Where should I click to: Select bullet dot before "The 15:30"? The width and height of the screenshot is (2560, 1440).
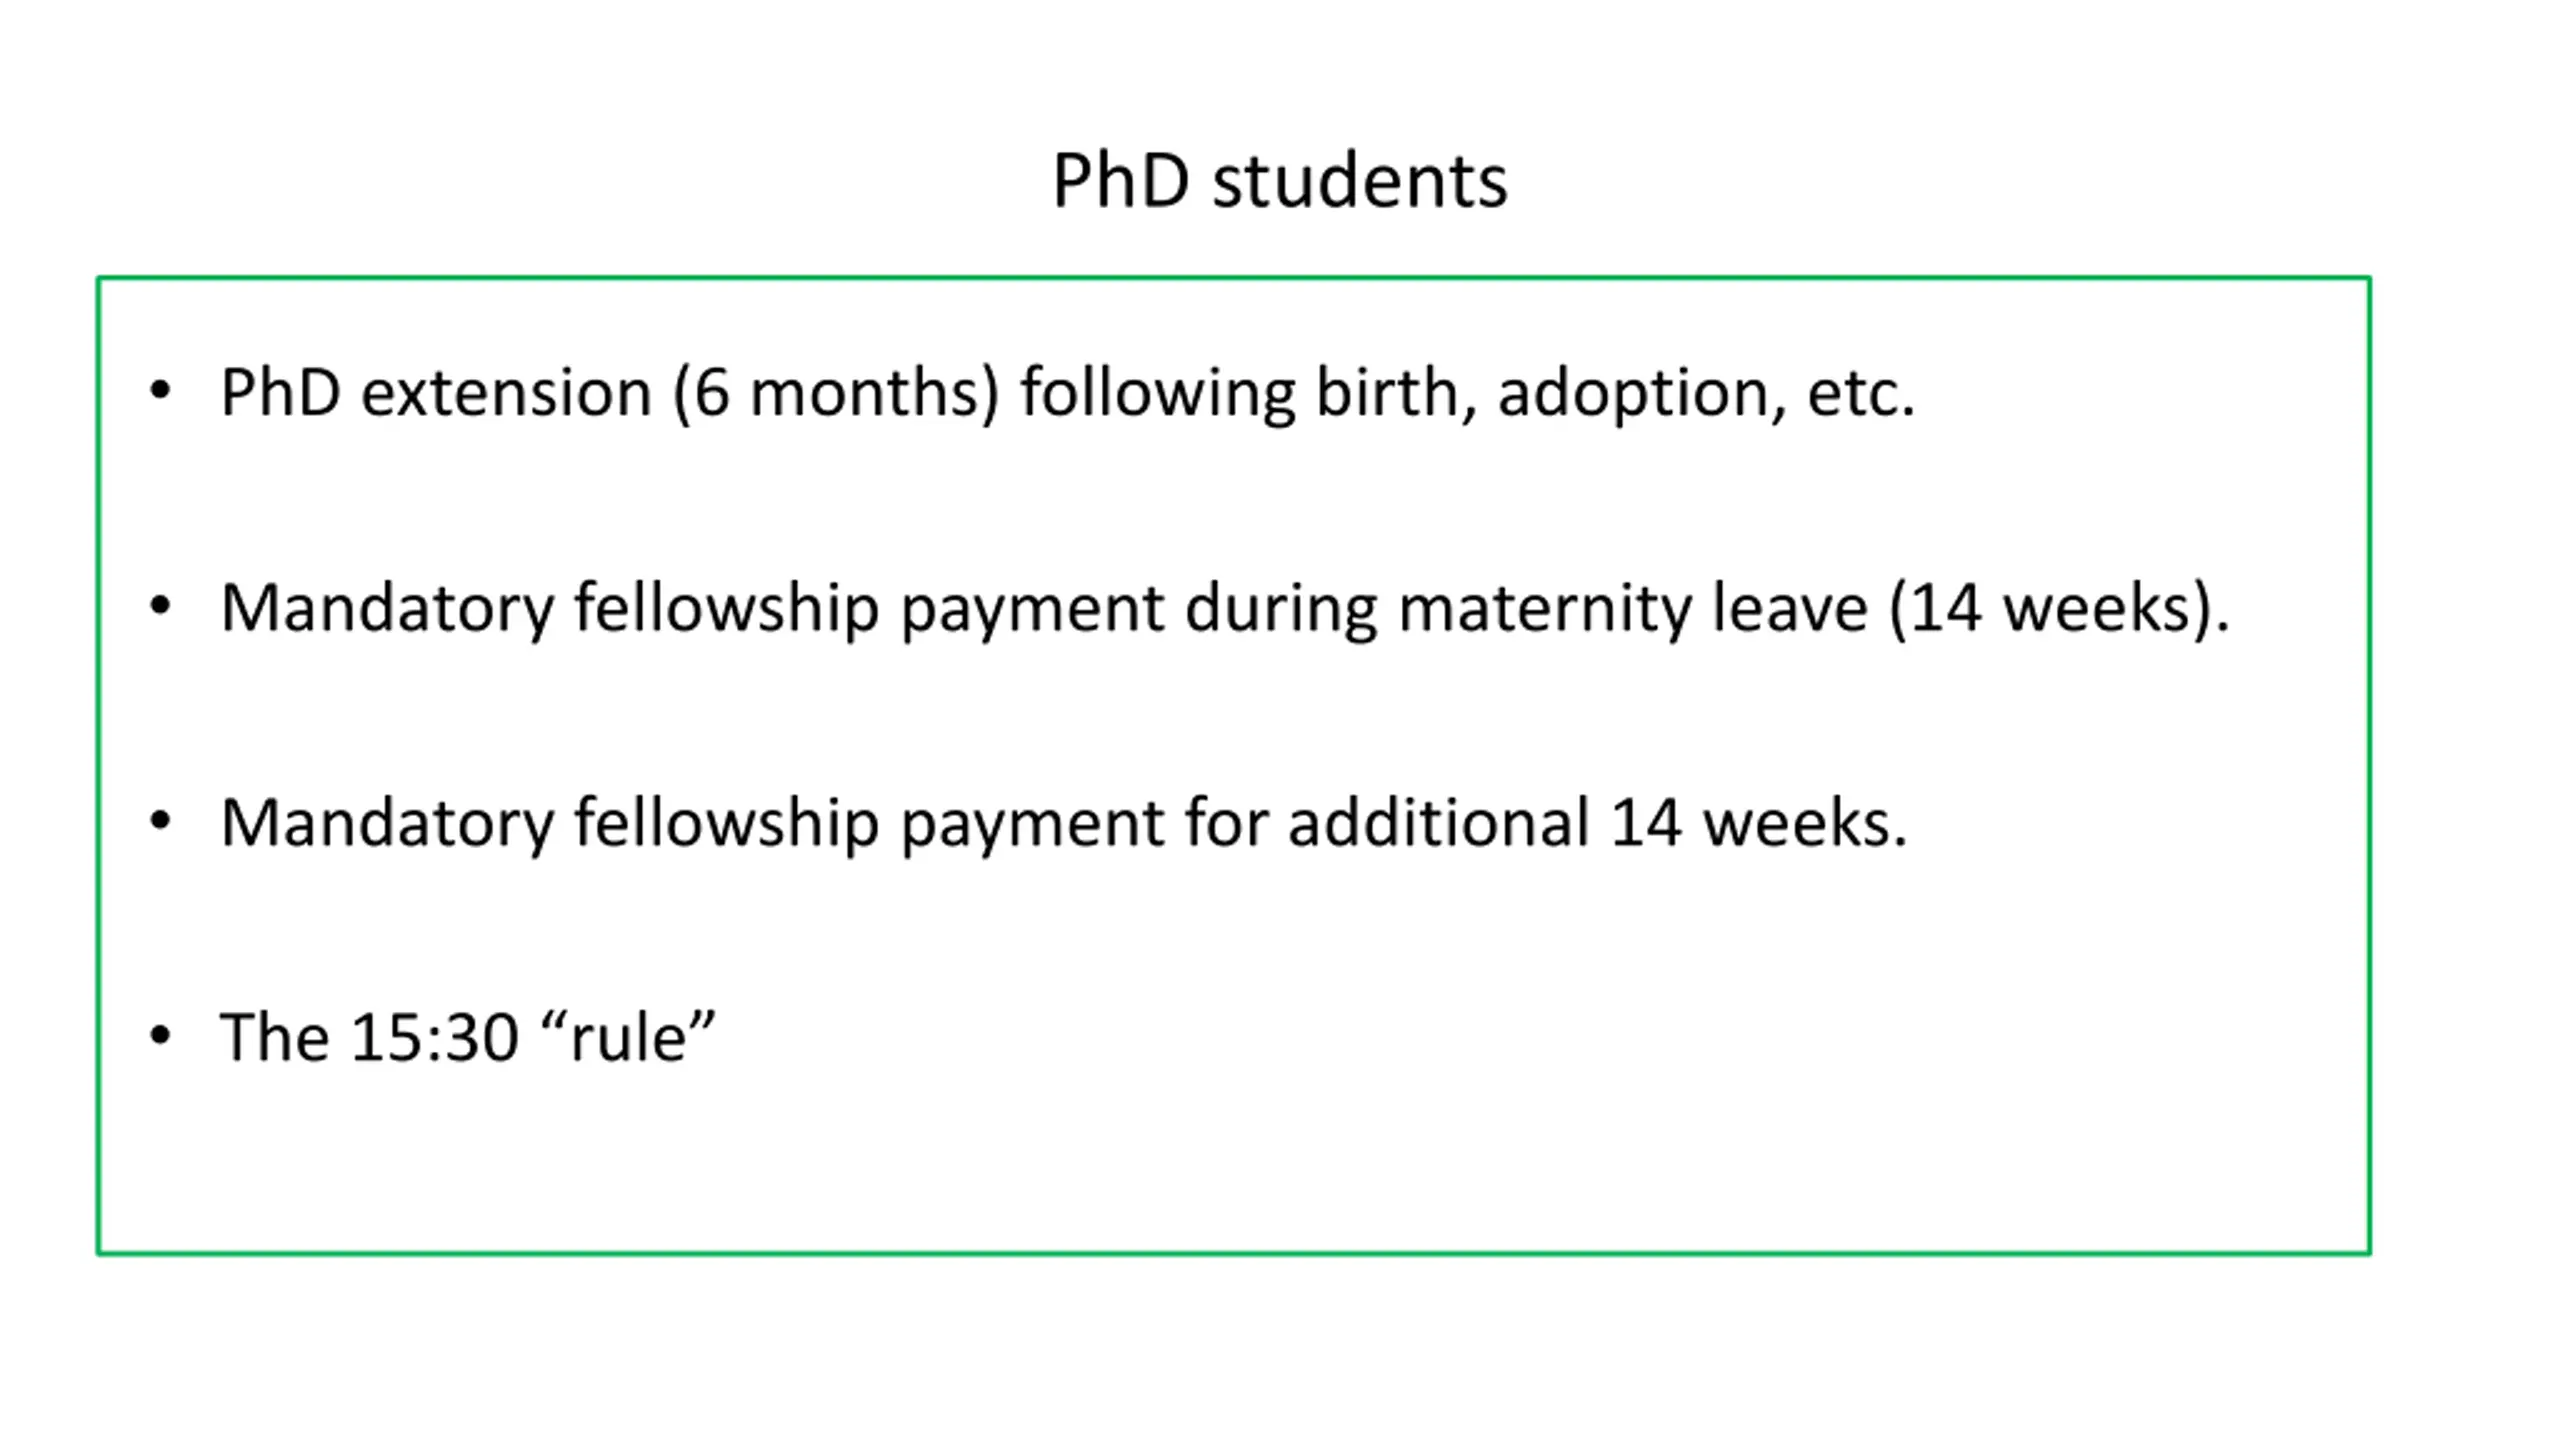point(160,1036)
